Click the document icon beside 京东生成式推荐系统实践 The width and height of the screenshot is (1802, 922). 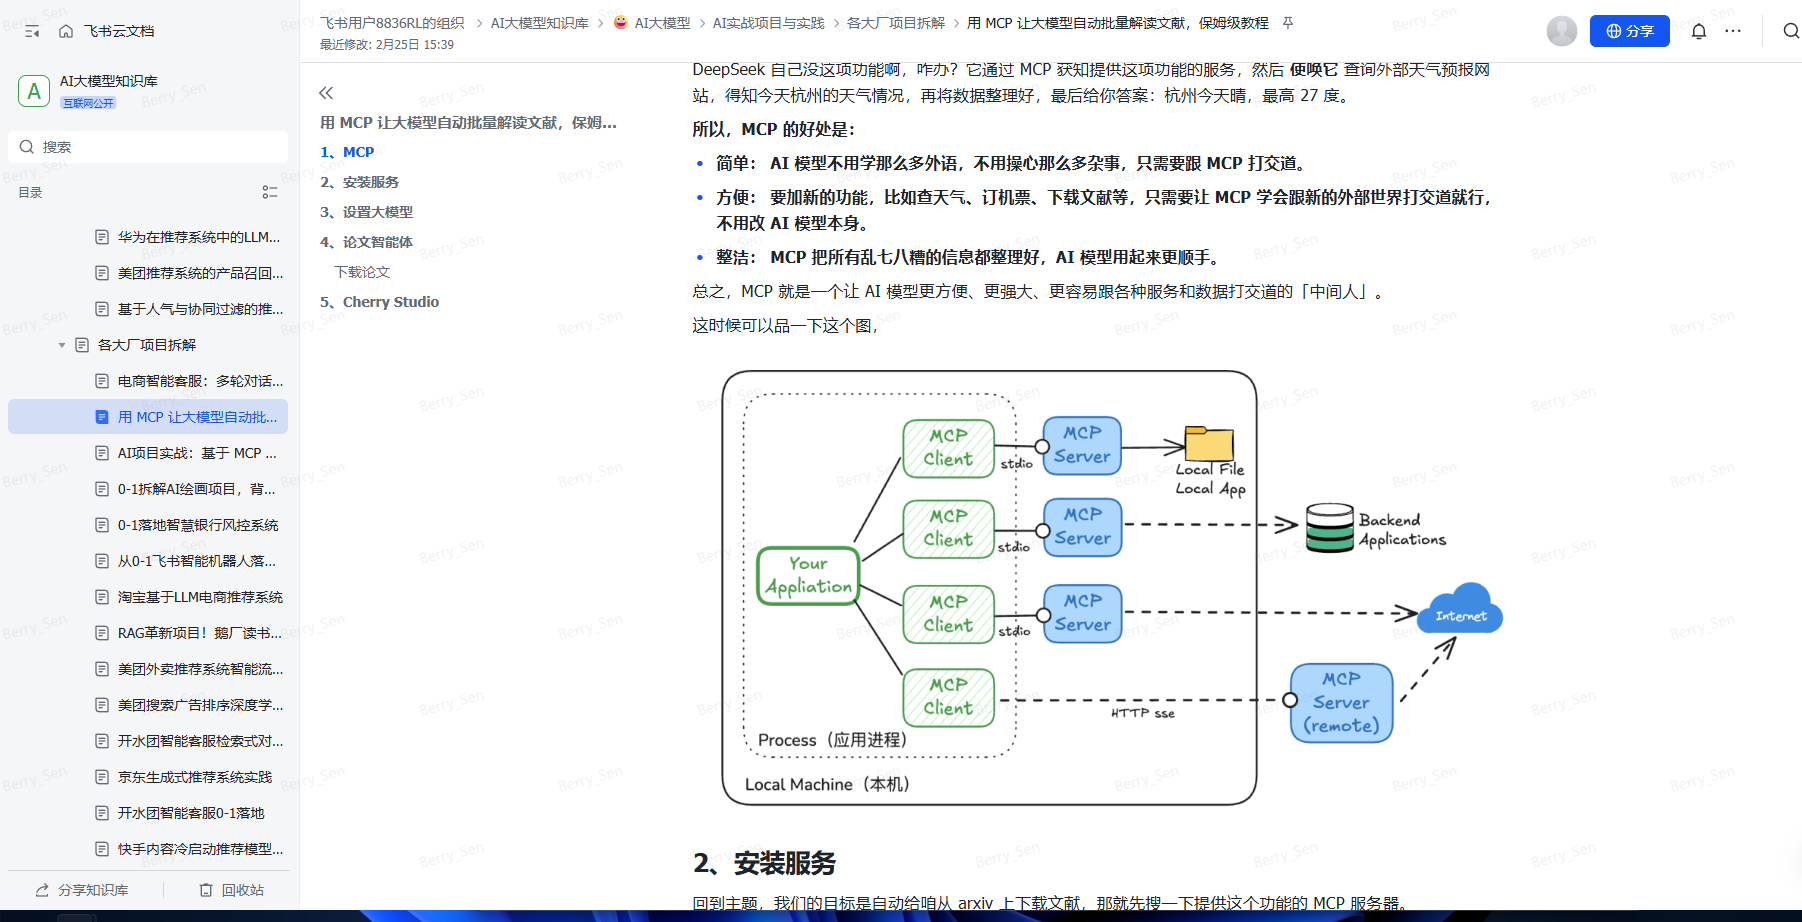tap(102, 777)
